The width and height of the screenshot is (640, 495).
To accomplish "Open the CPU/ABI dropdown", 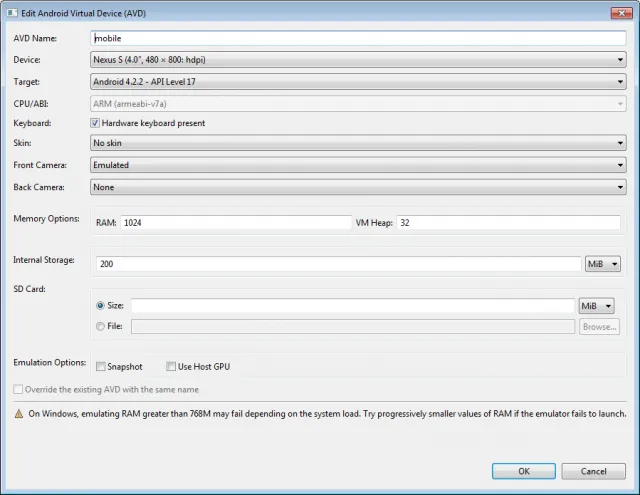I will [358, 104].
